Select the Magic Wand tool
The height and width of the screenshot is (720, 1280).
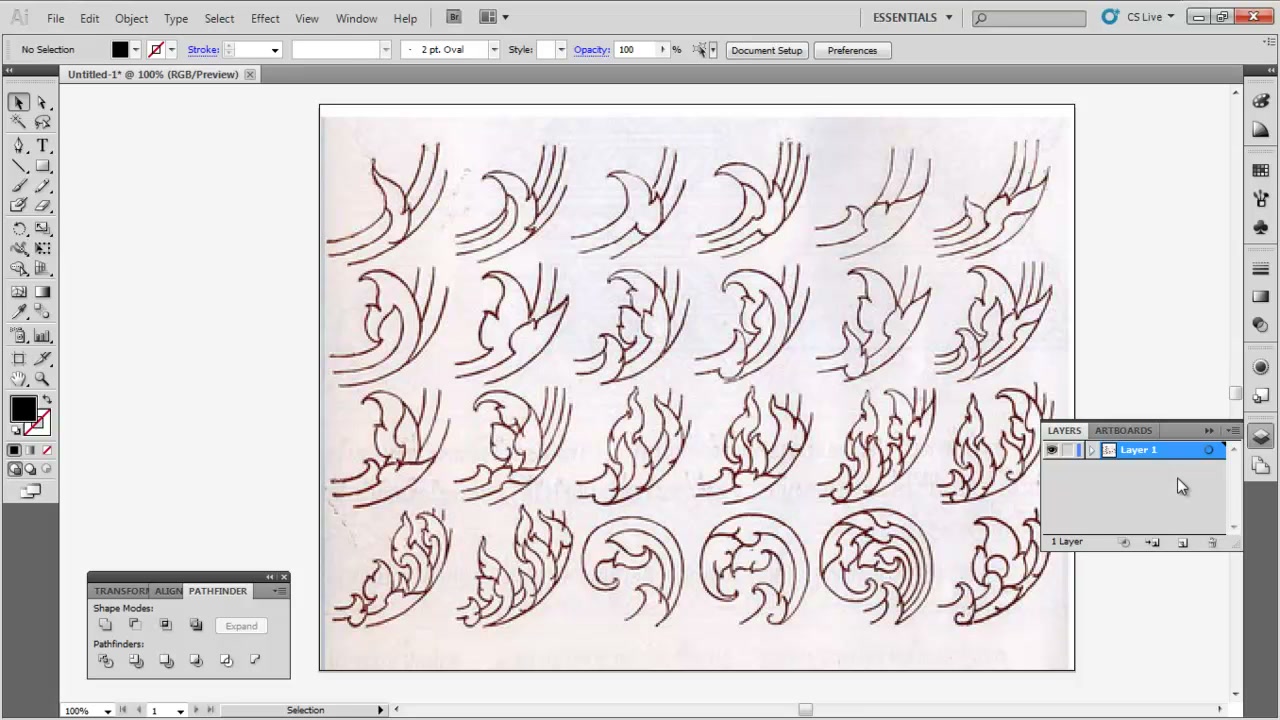(x=19, y=122)
